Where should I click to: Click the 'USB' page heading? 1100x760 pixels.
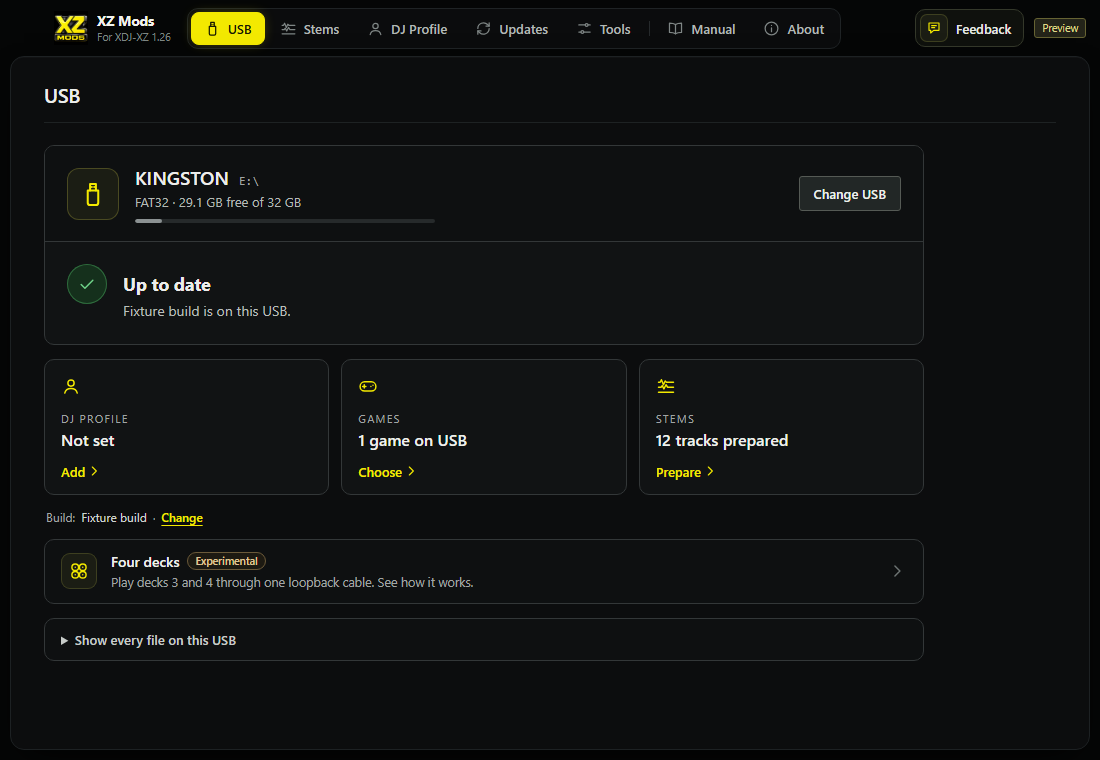click(62, 96)
